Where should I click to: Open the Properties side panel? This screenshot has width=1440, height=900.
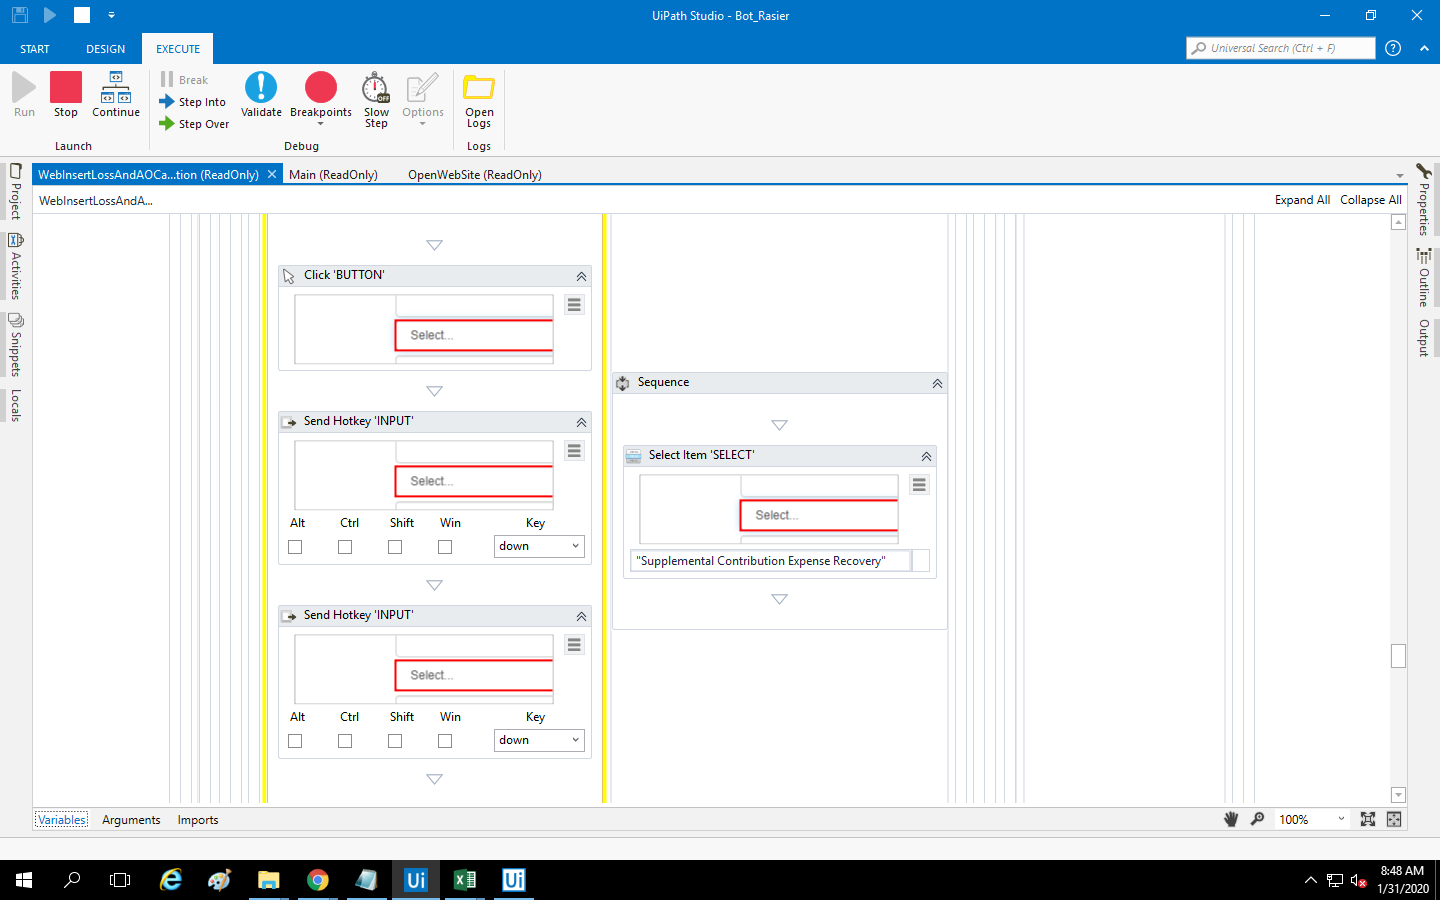point(1423,200)
